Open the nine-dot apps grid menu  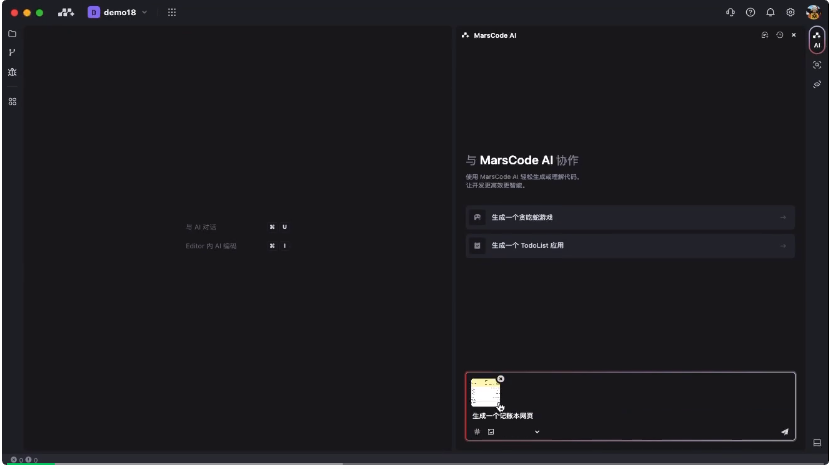172,12
